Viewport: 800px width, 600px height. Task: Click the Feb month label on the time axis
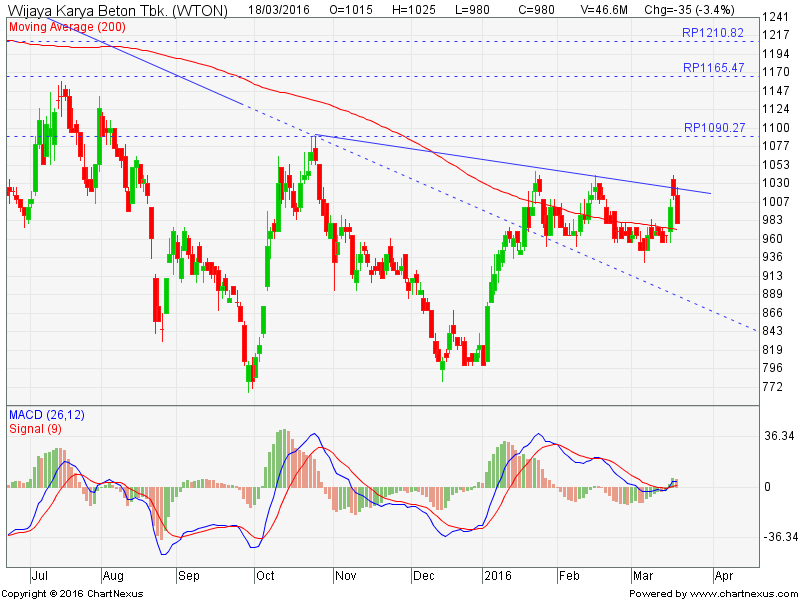pos(569,576)
